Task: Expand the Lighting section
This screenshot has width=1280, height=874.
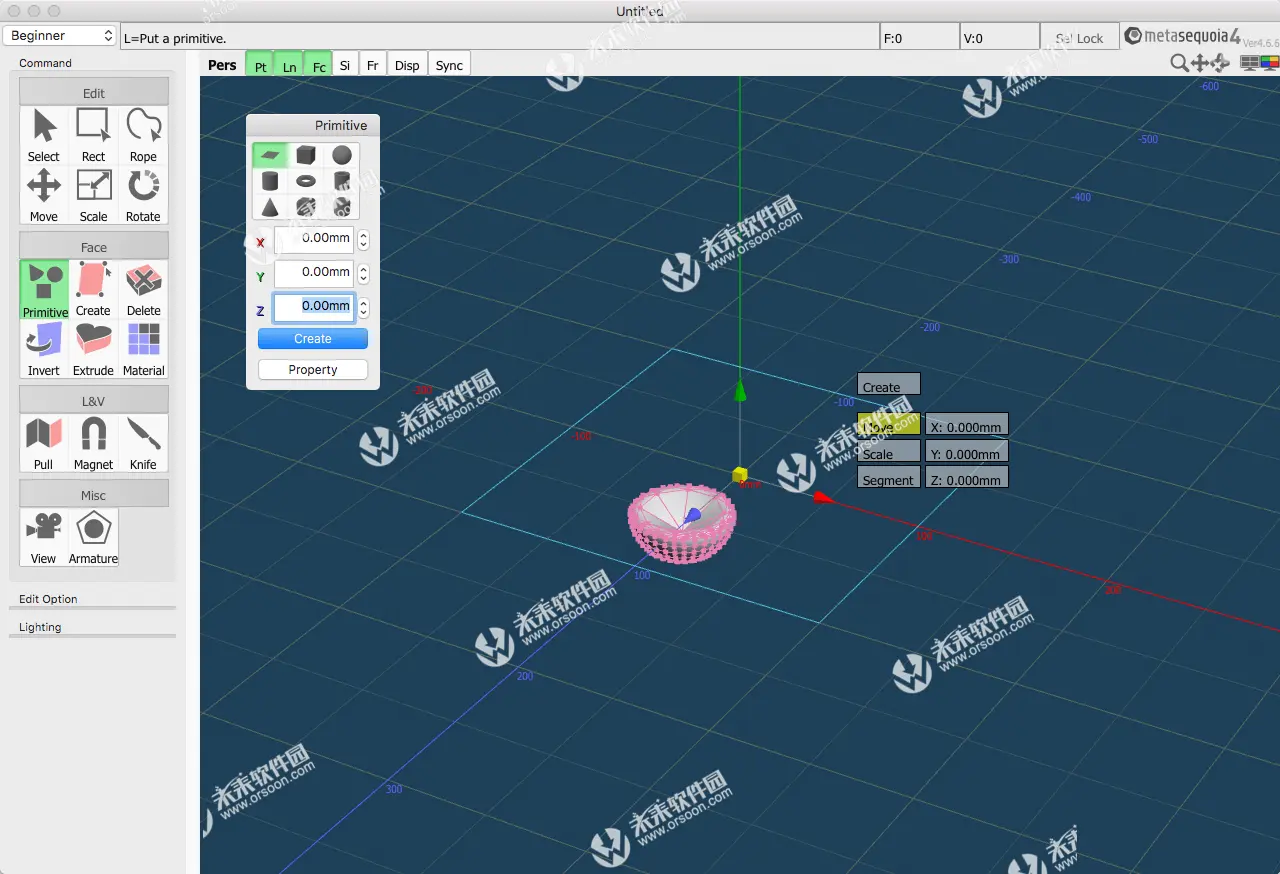Action: [92, 627]
